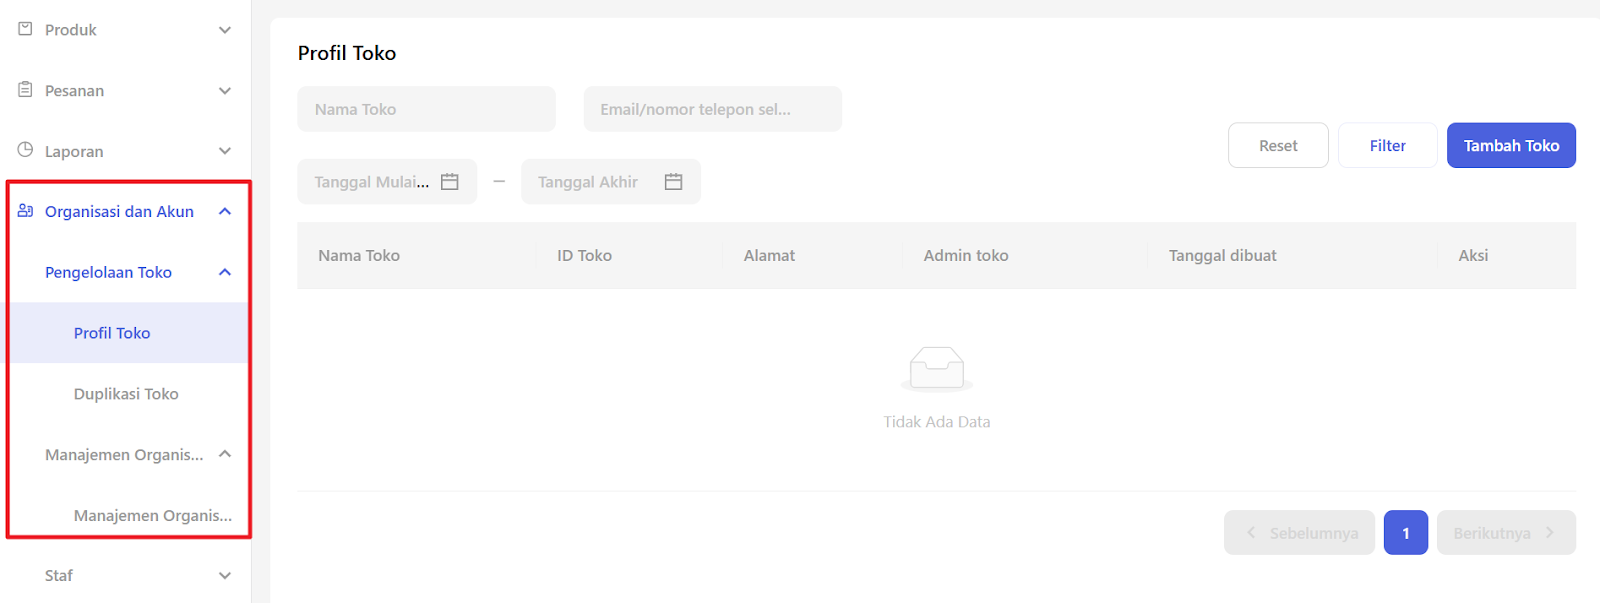The width and height of the screenshot is (1600, 603).
Task: Collapse the Pengelolaan Toko submenu
Action: (225, 272)
